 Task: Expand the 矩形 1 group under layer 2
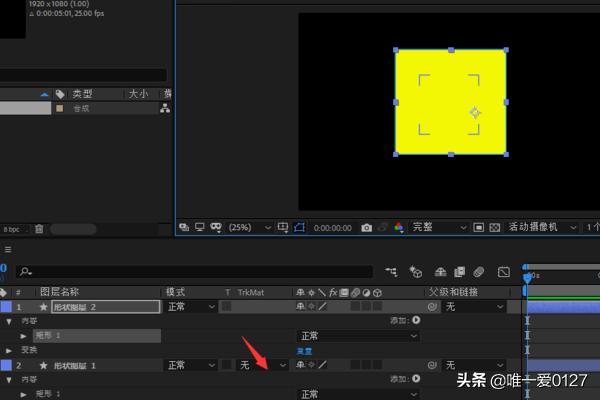(23, 394)
